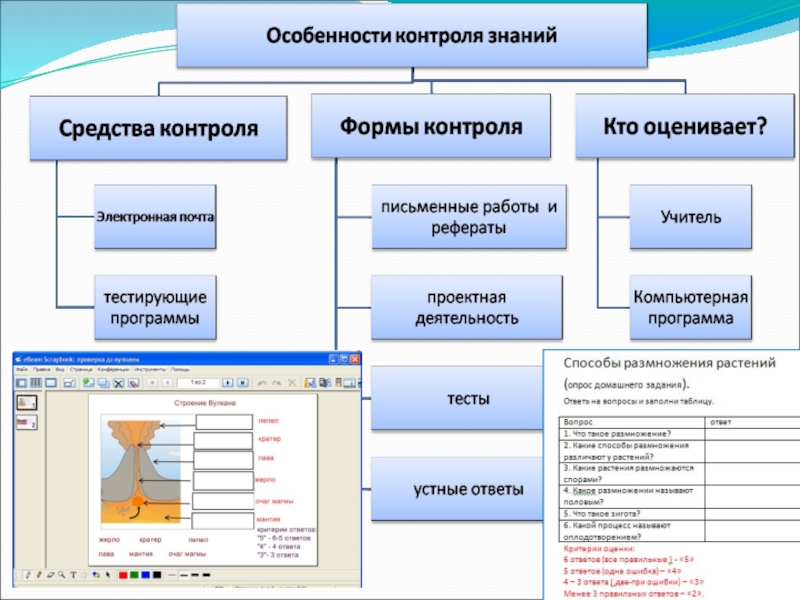Click table row '5. Что такое зигота?'
The image size is (800, 600).
680,514
